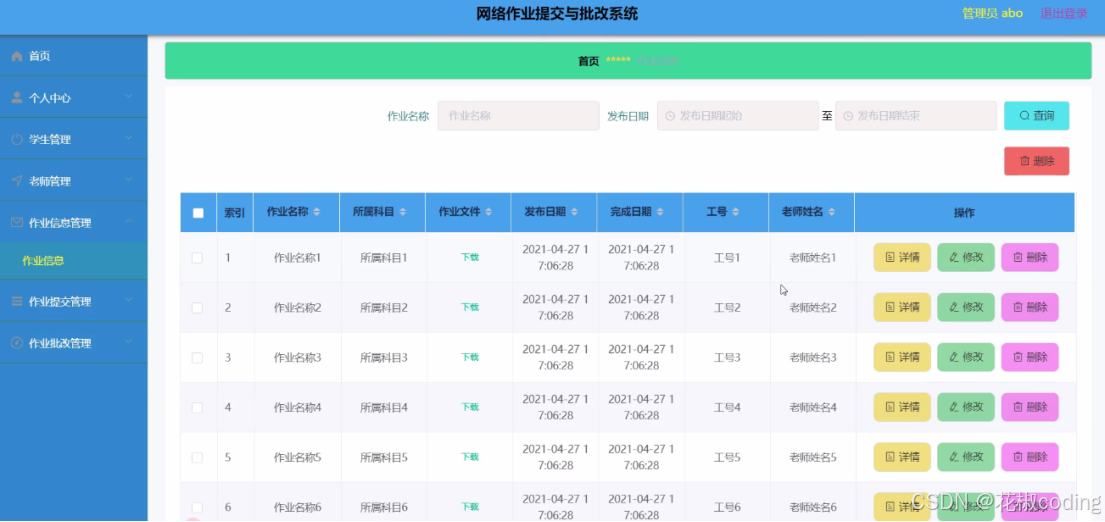Expand the 老师管理 menu chevron
This screenshot has height=522, width=1105.
(x=129, y=179)
